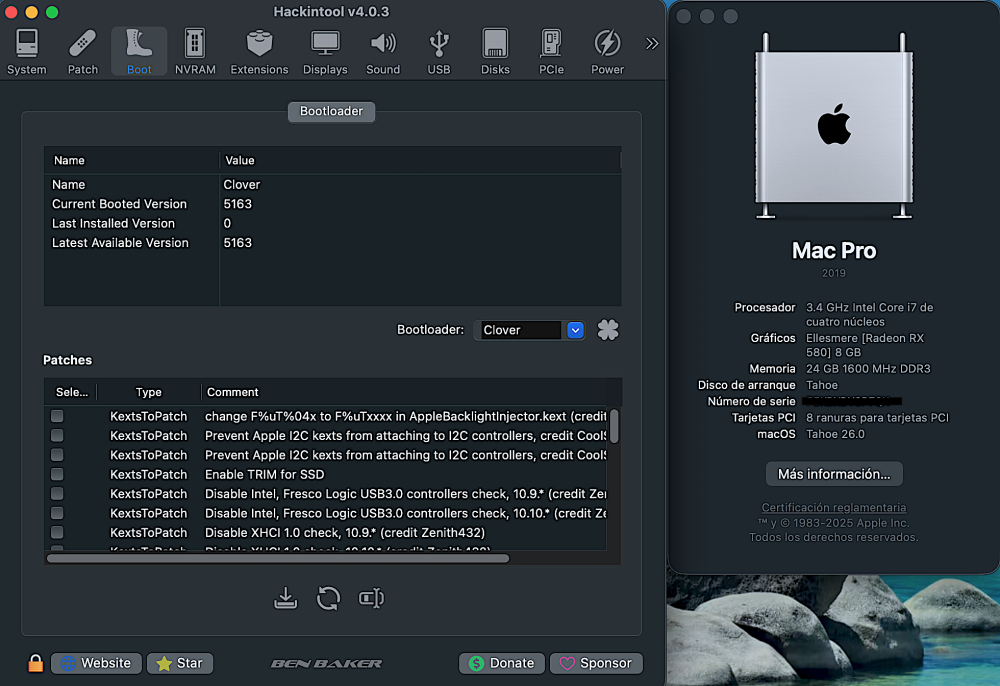Check the first Apple I2C kexts patch checkbox
This screenshot has width=1000, height=686.
click(57, 435)
